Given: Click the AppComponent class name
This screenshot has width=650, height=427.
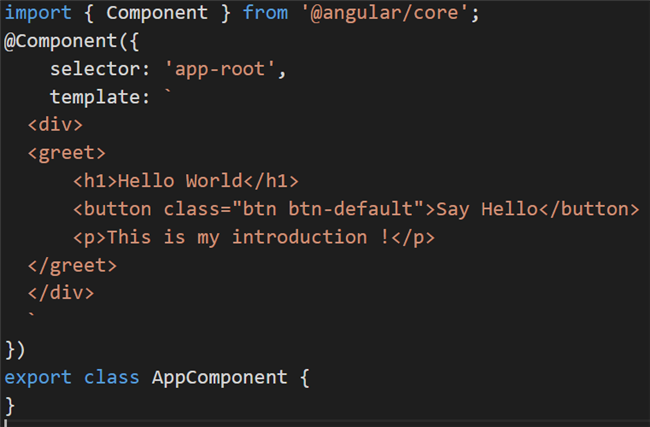Looking at the screenshot, I should (219, 377).
